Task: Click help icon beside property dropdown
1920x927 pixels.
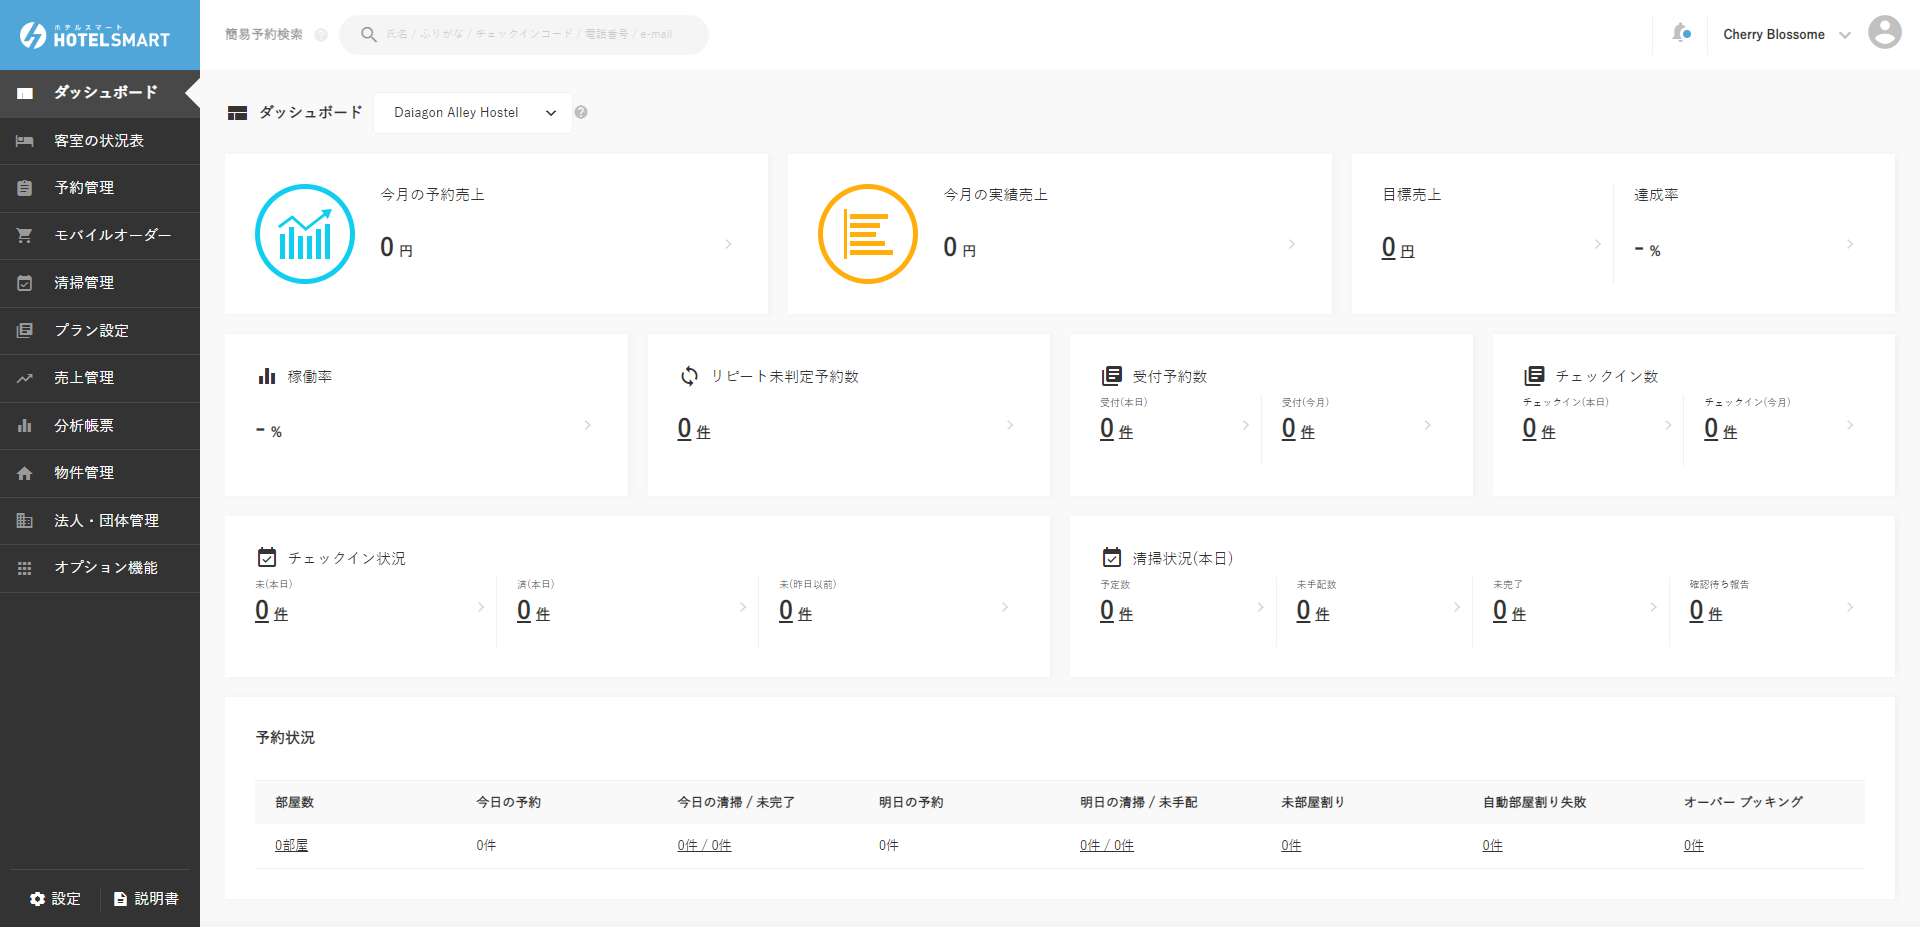Action: (x=581, y=113)
